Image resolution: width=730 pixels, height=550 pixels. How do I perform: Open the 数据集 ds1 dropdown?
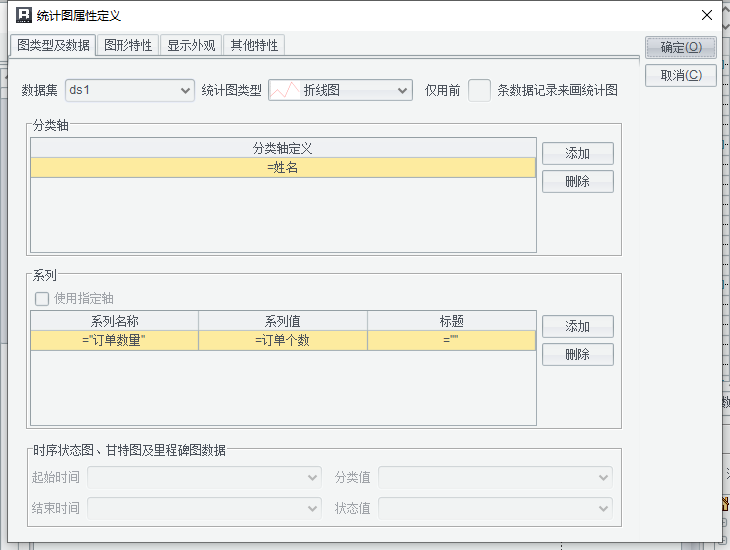[130, 90]
